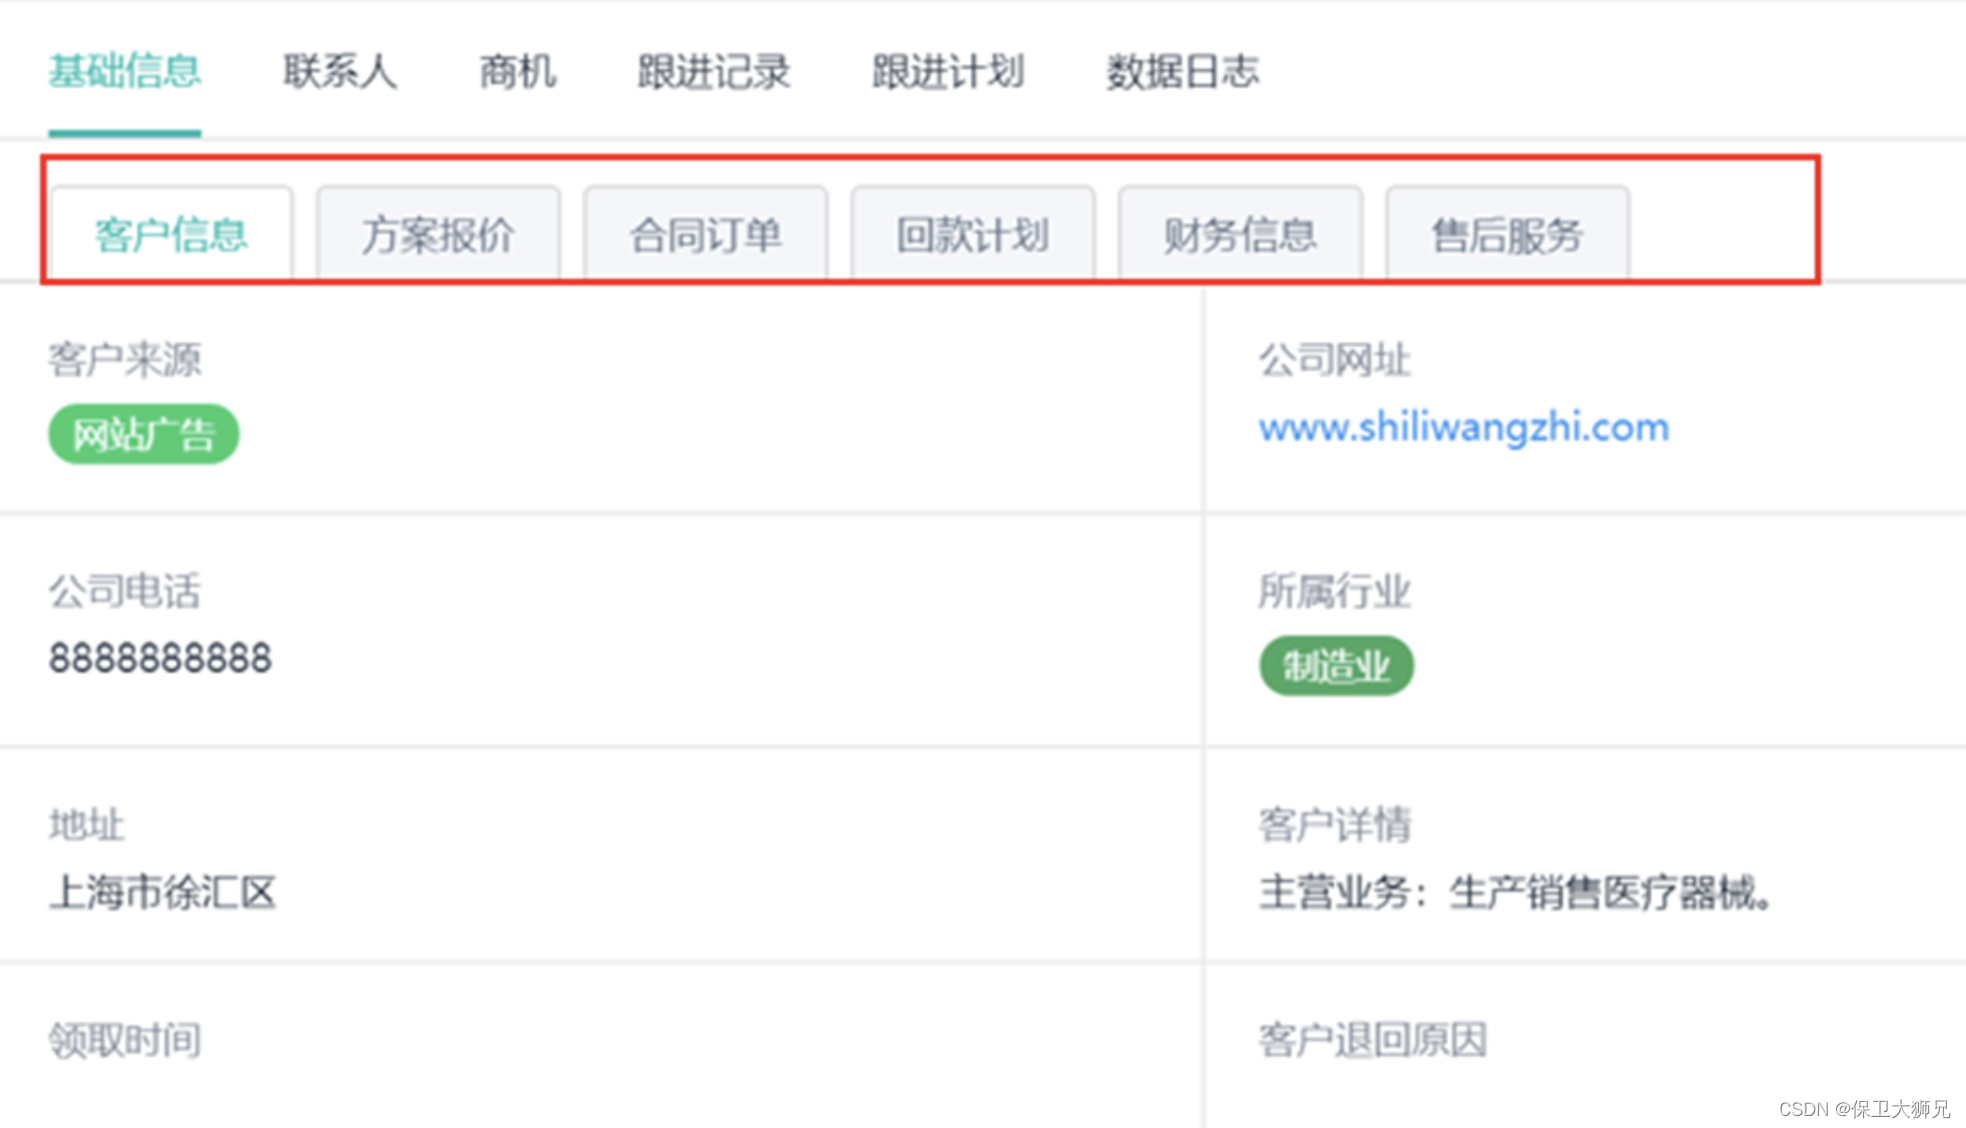The image size is (1966, 1128).
Task: Open the 方案报价 sub-tab
Action: coord(438,235)
